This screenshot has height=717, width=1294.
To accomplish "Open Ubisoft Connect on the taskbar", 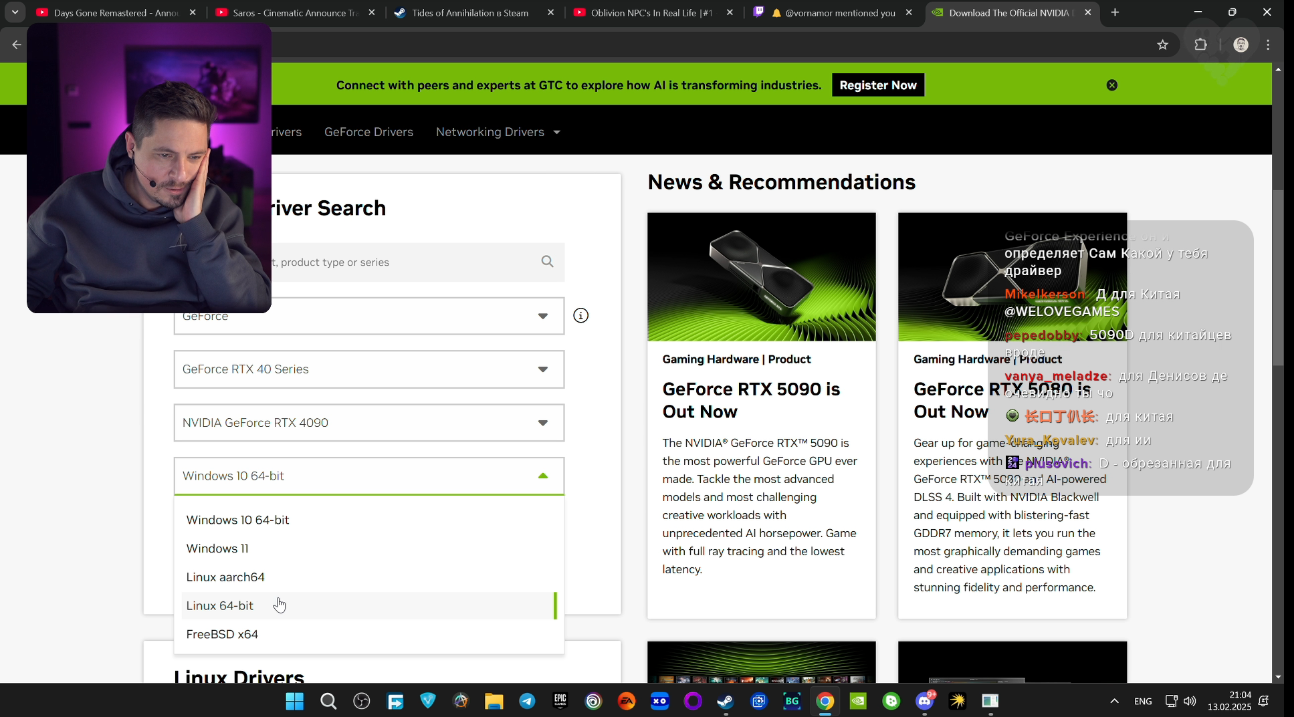I will coord(593,701).
